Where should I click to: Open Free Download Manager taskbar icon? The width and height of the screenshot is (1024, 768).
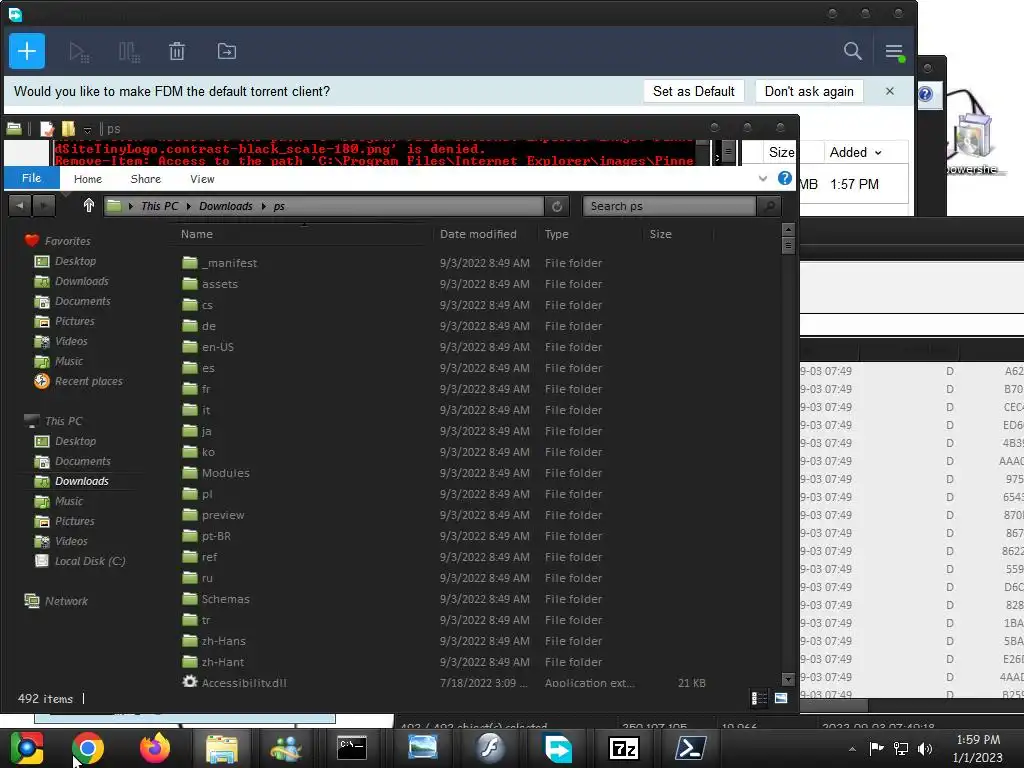[557, 748]
